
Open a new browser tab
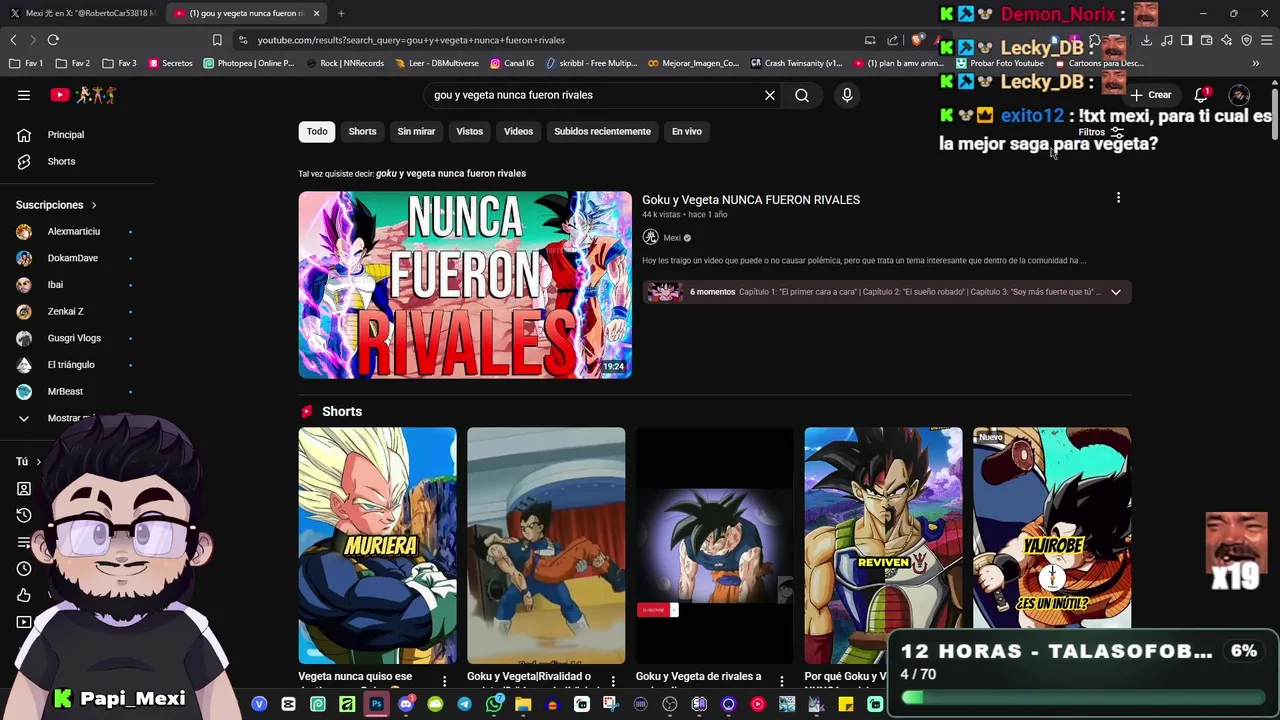(x=341, y=13)
